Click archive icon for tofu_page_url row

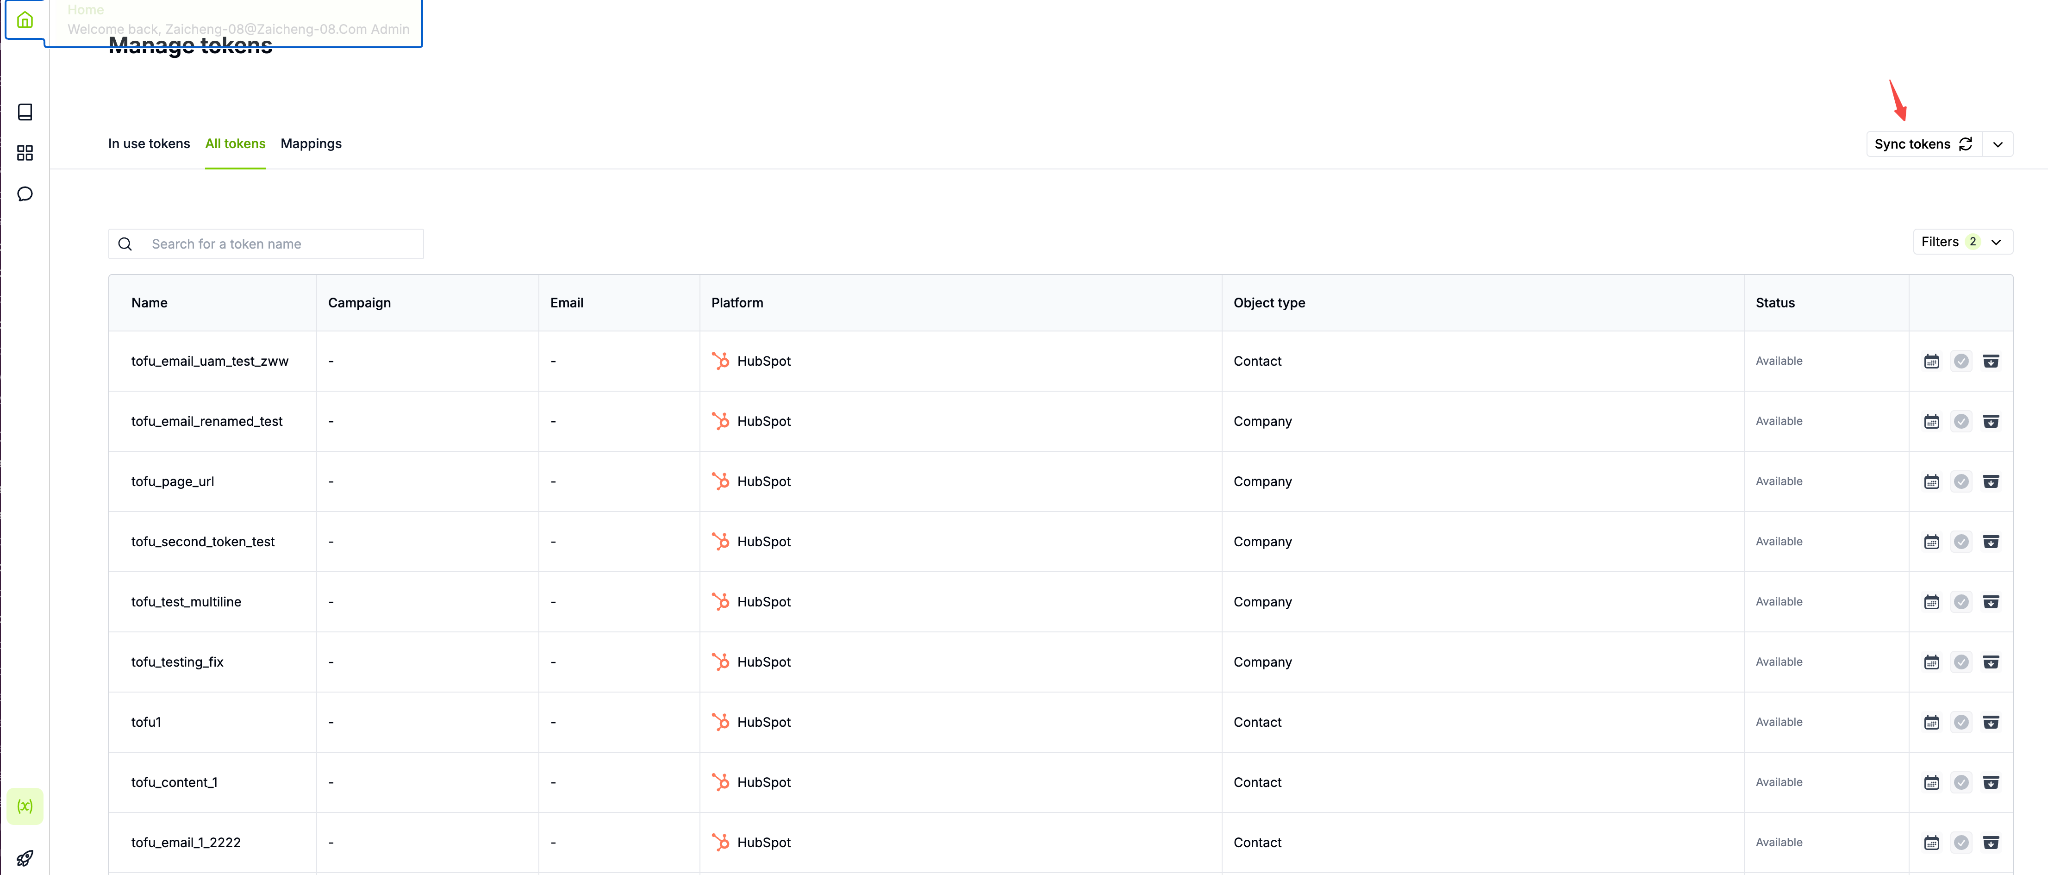point(1990,481)
